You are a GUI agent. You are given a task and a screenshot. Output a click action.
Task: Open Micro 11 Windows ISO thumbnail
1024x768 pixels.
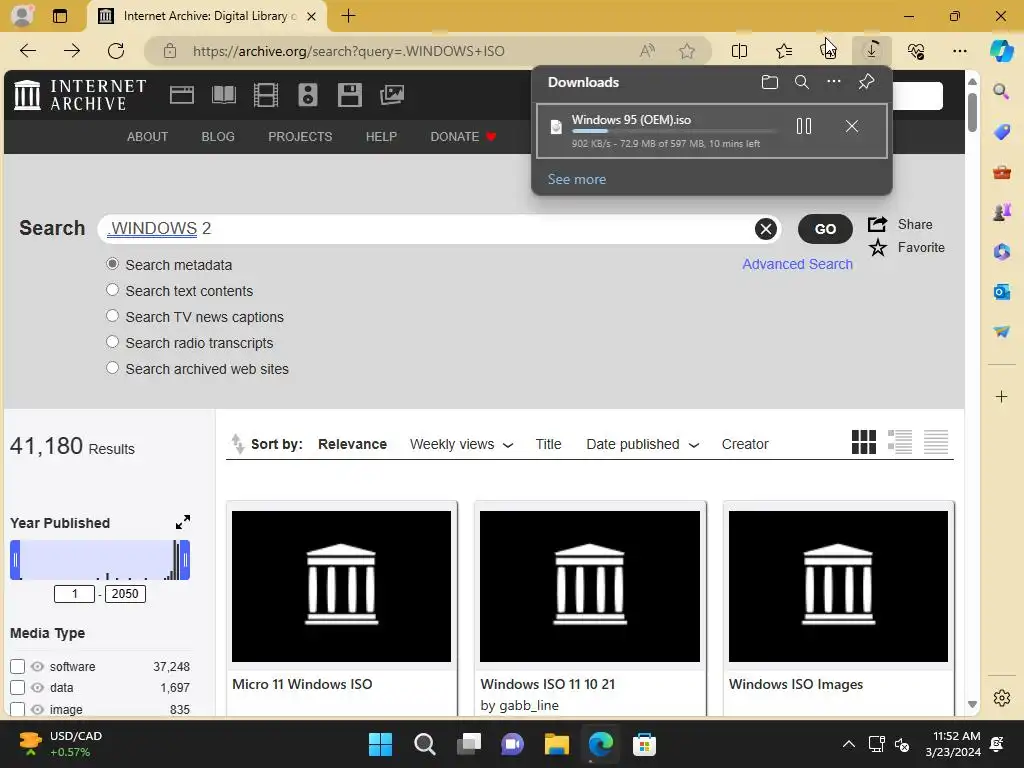(342, 586)
